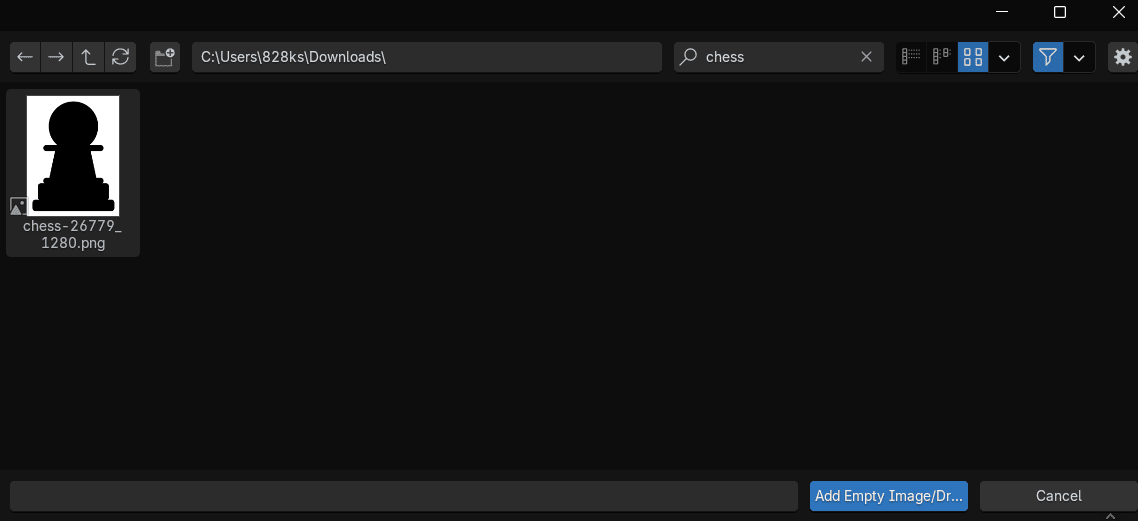
Task: Clear the 'chess' search text
Action: click(x=866, y=57)
